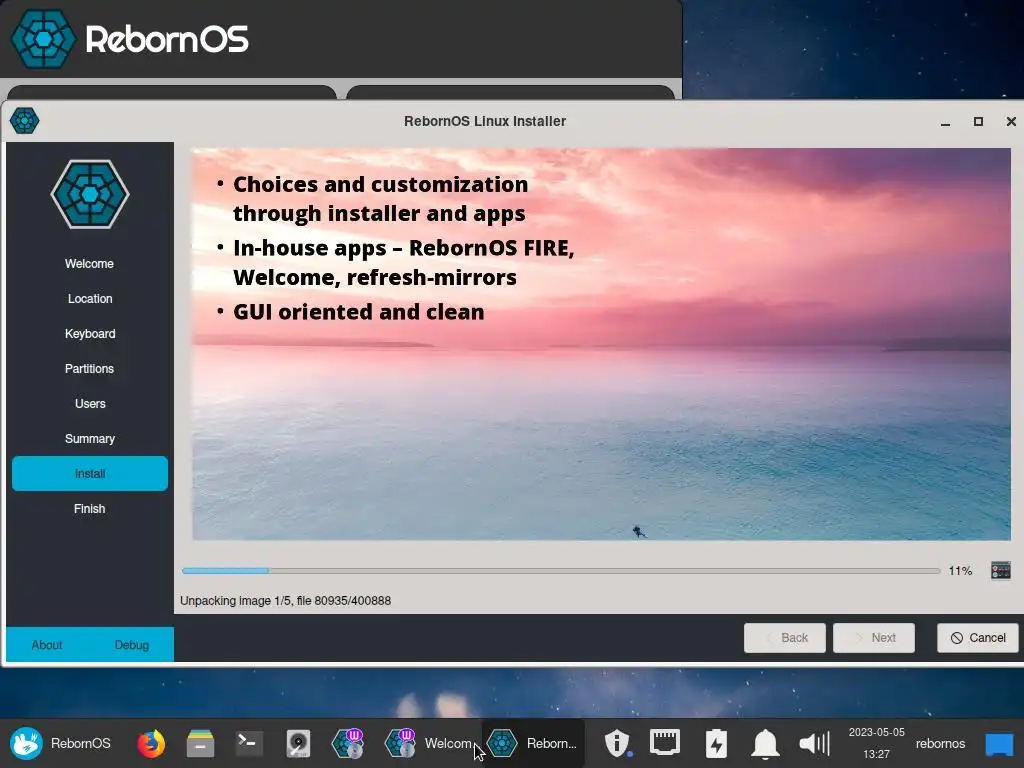
Task: Launch Firefox from the taskbar
Action: 151,743
